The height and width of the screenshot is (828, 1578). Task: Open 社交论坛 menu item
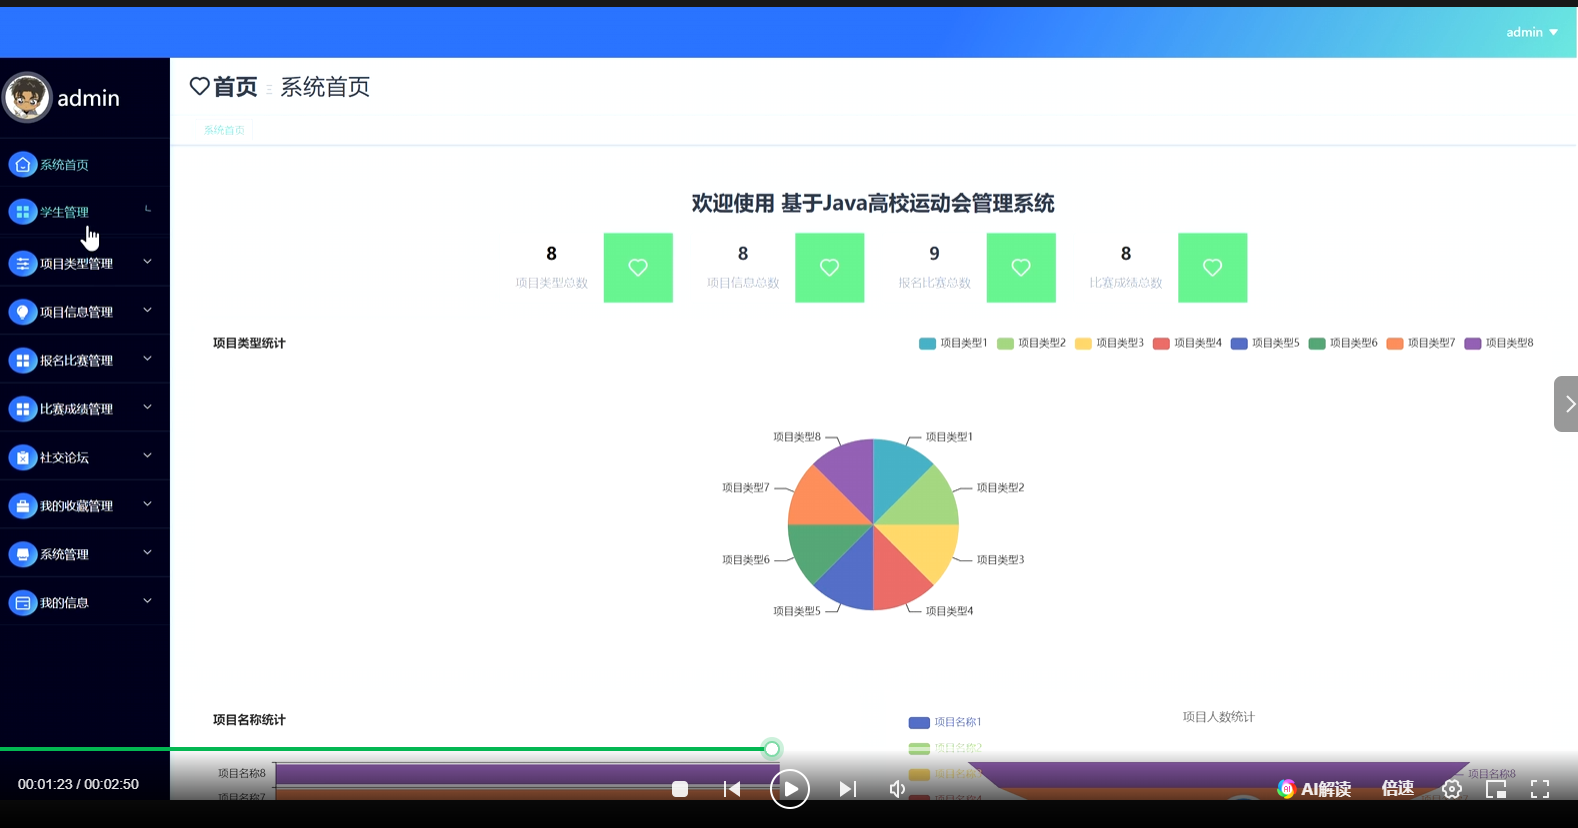coord(85,457)
